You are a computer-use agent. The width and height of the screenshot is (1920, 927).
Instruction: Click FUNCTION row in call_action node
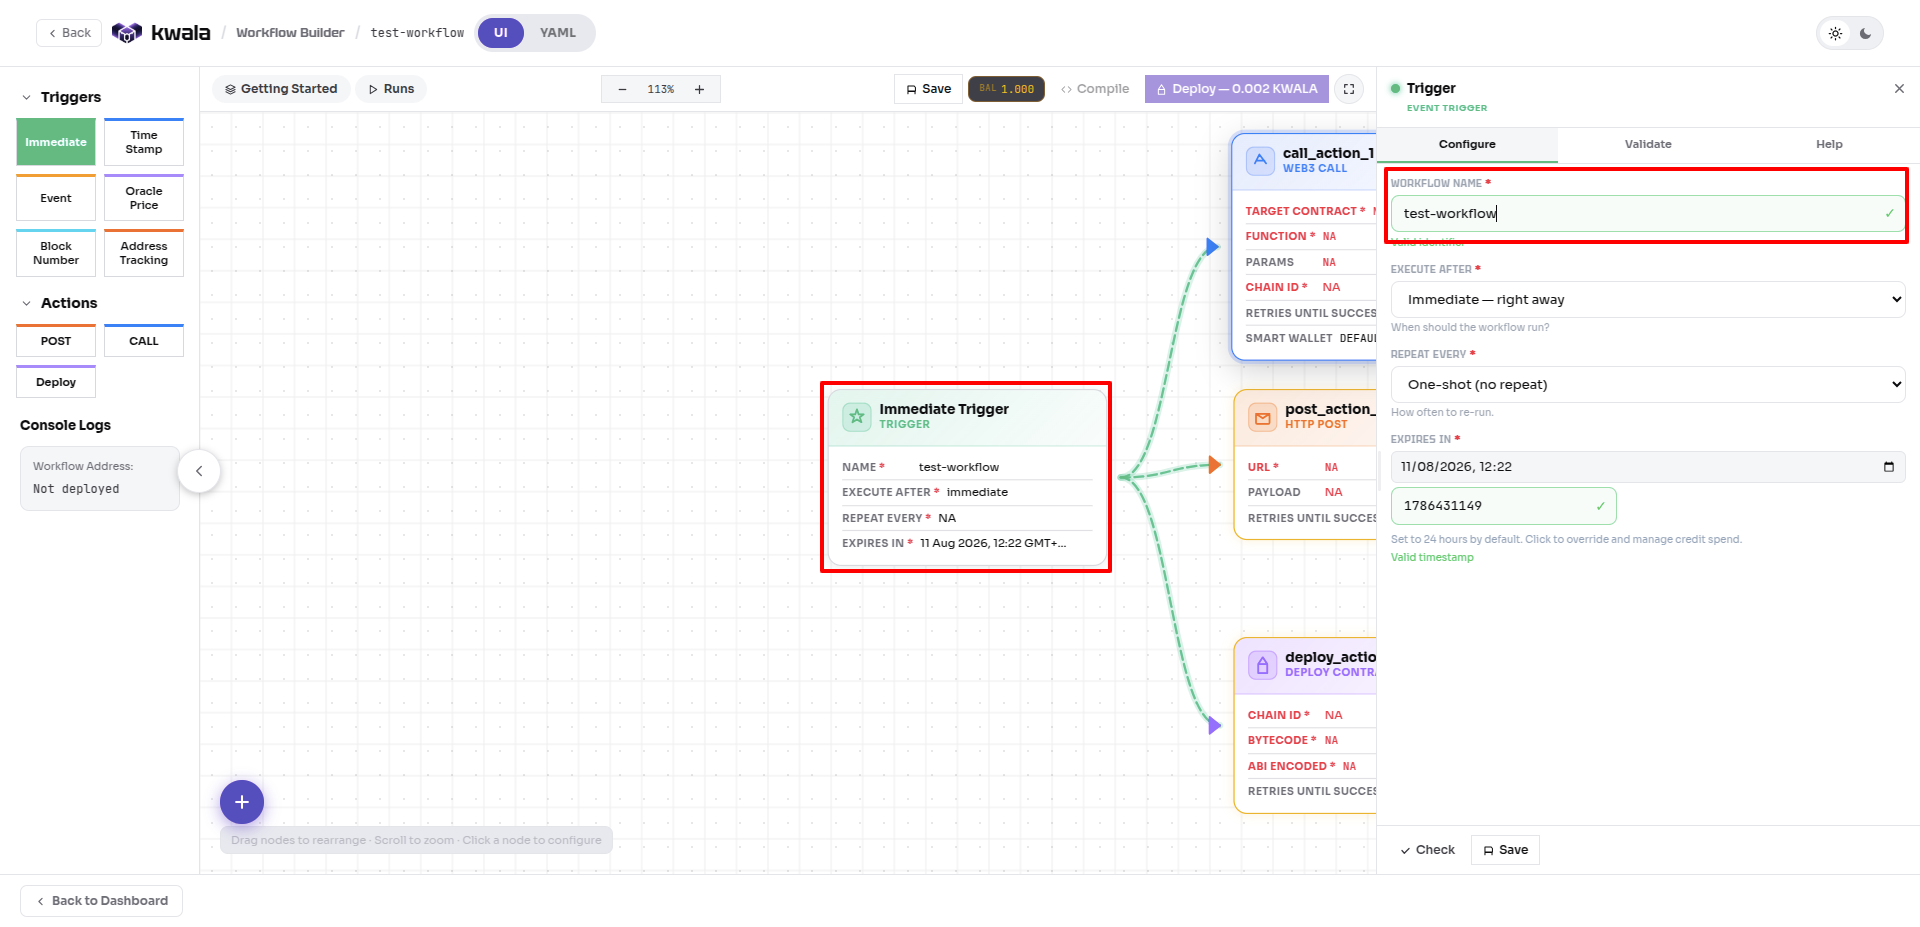1310,236
